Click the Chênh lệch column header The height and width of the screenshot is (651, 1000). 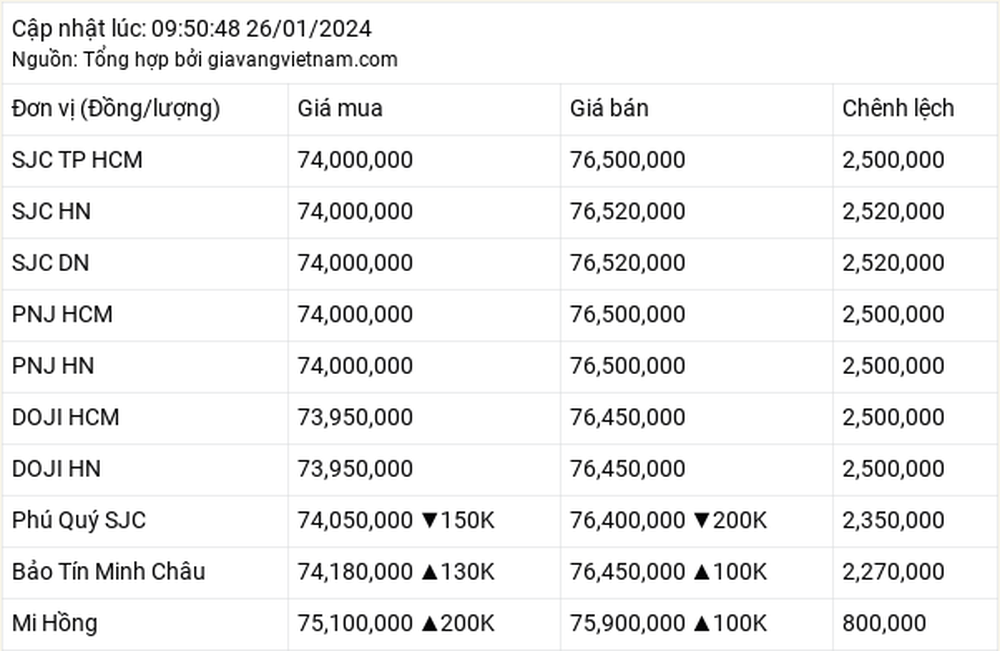[x=898, y=108]
